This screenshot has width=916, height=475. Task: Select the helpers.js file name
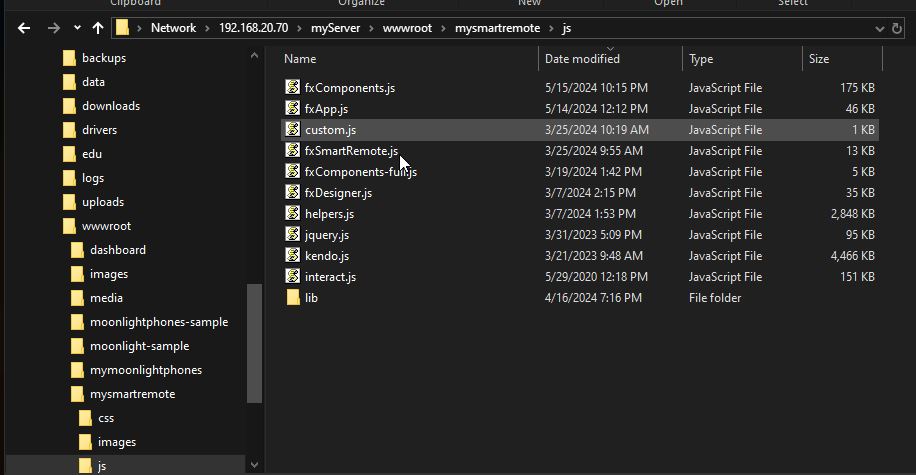coord(329,214)
